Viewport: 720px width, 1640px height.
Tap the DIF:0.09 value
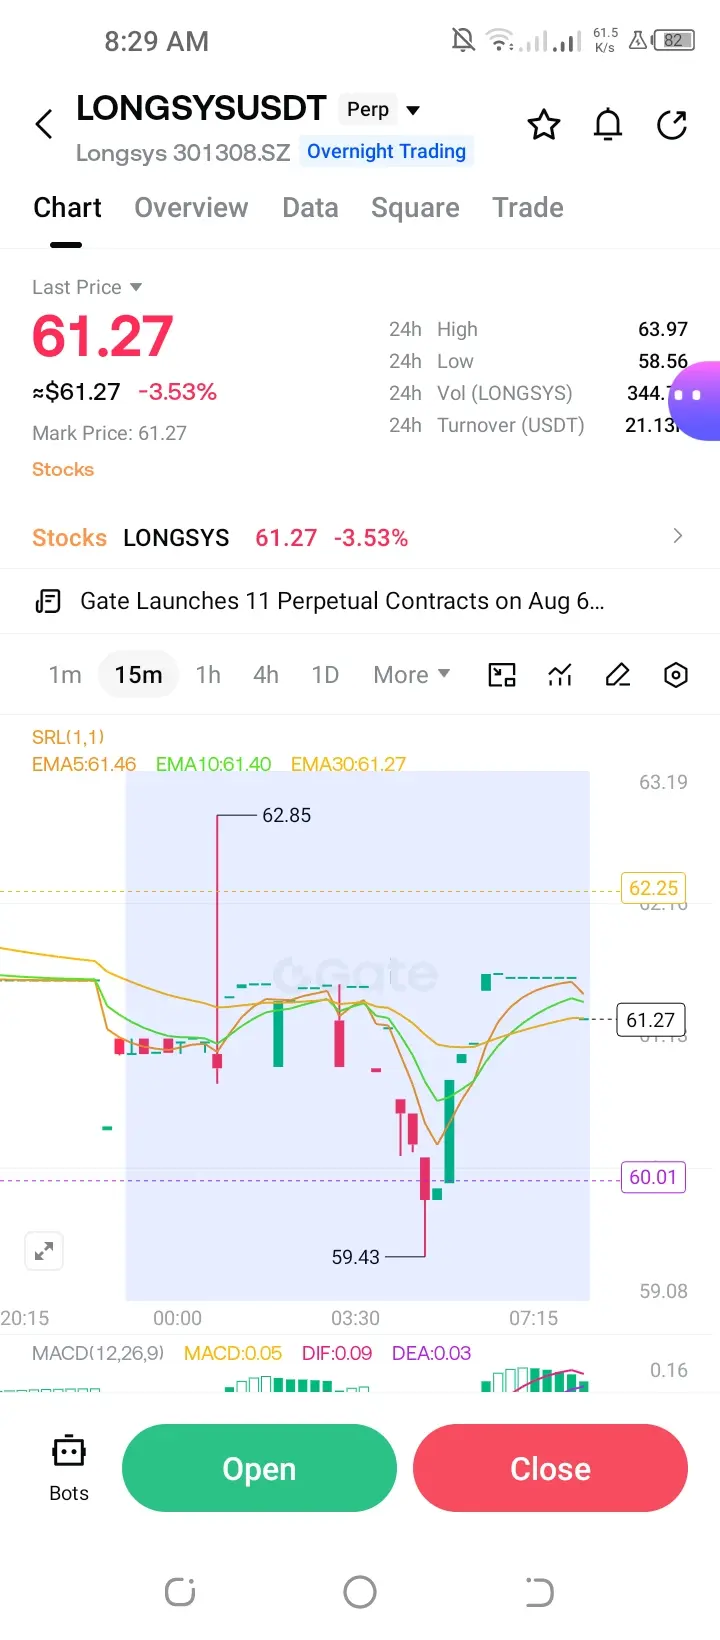pyautogui.click(x=337, y=1353)
